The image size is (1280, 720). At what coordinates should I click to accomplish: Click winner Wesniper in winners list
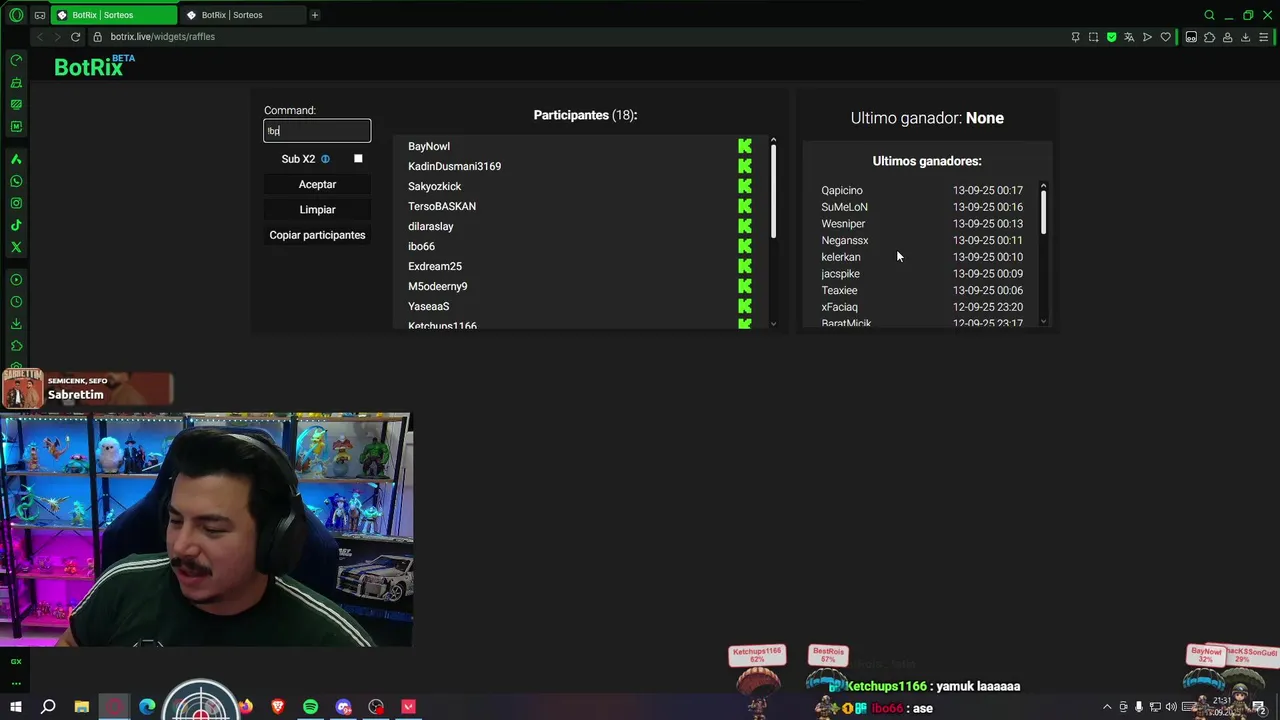843,224
